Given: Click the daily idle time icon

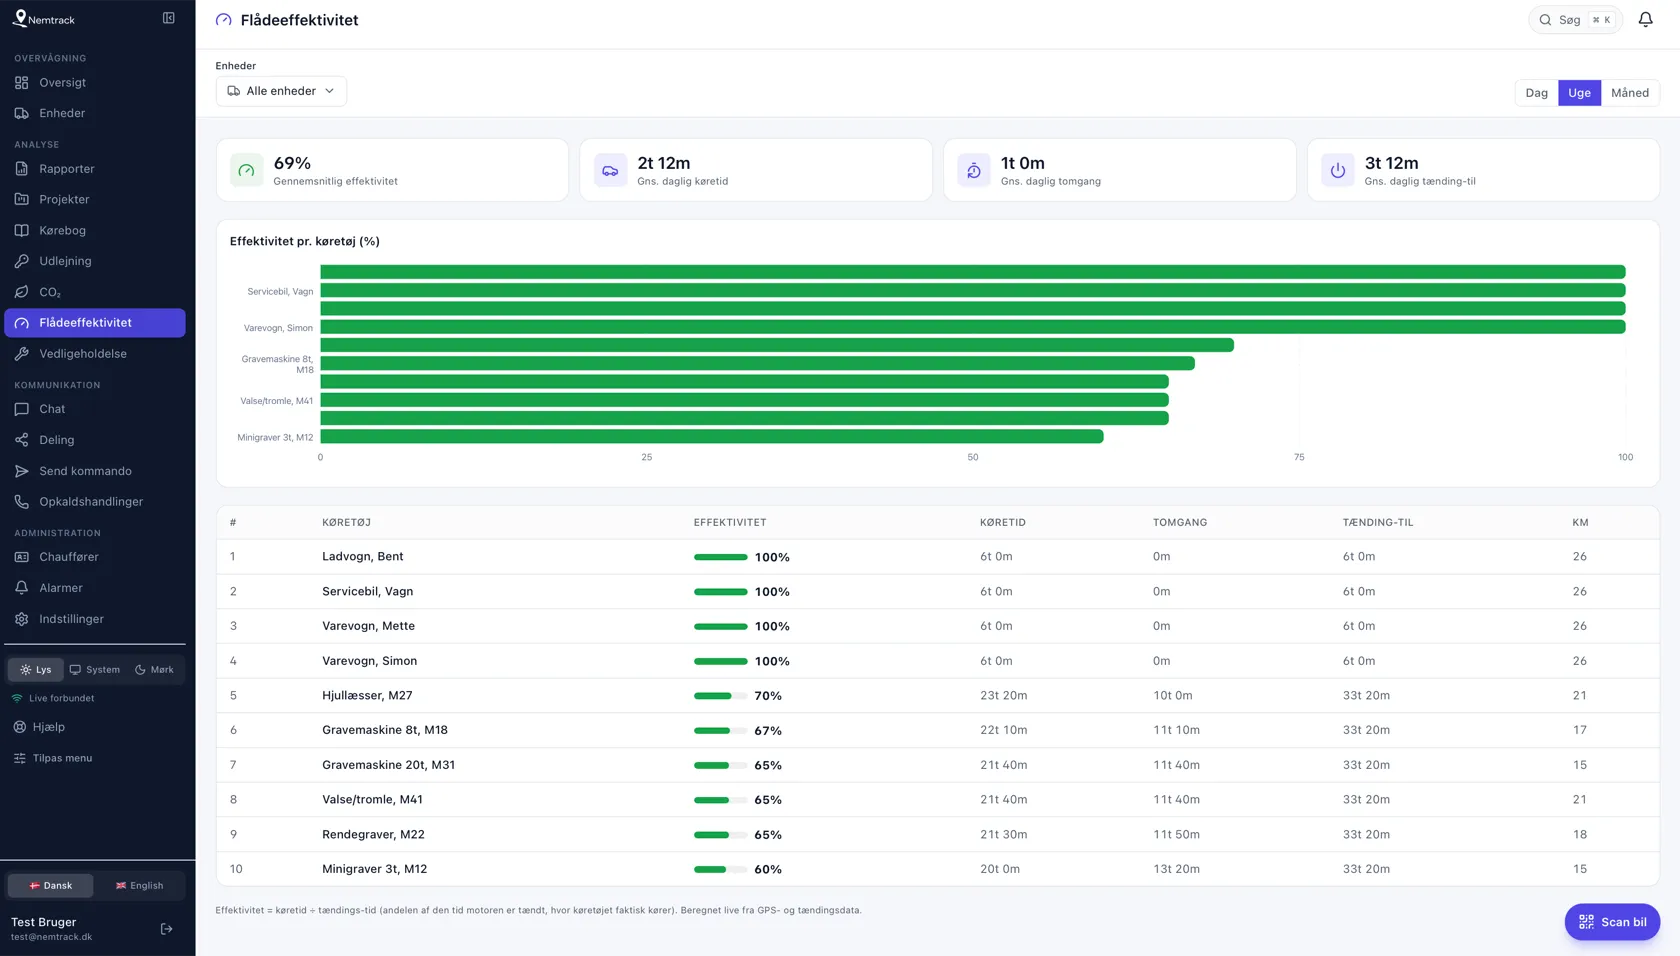Looking at the screenshot, I should pyautogui.click(x=974, y=170).
